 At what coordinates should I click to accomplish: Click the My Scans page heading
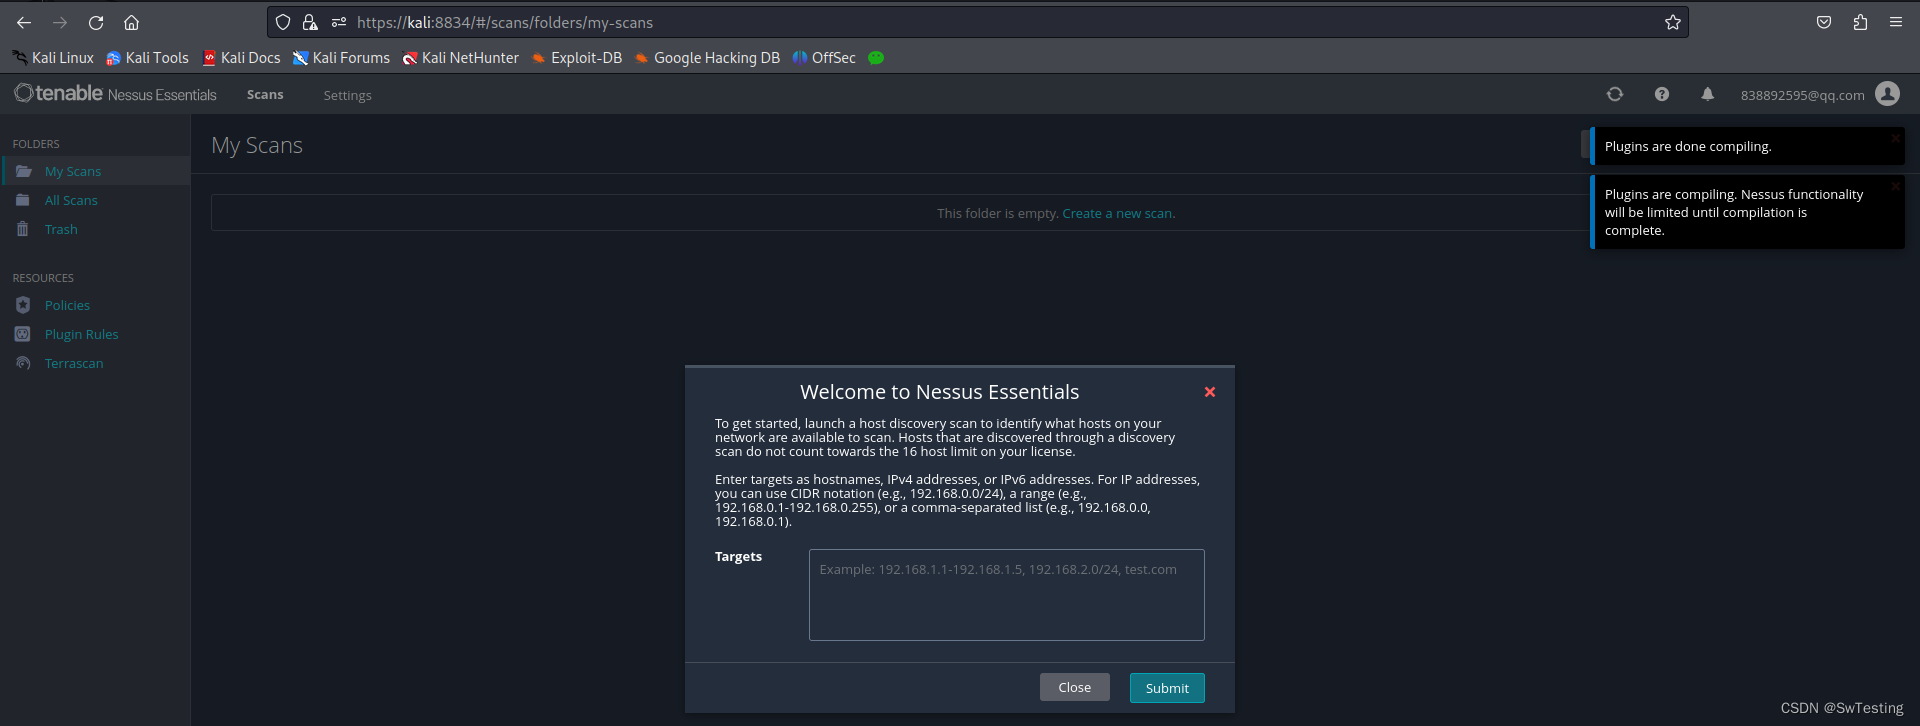(257, 145)
